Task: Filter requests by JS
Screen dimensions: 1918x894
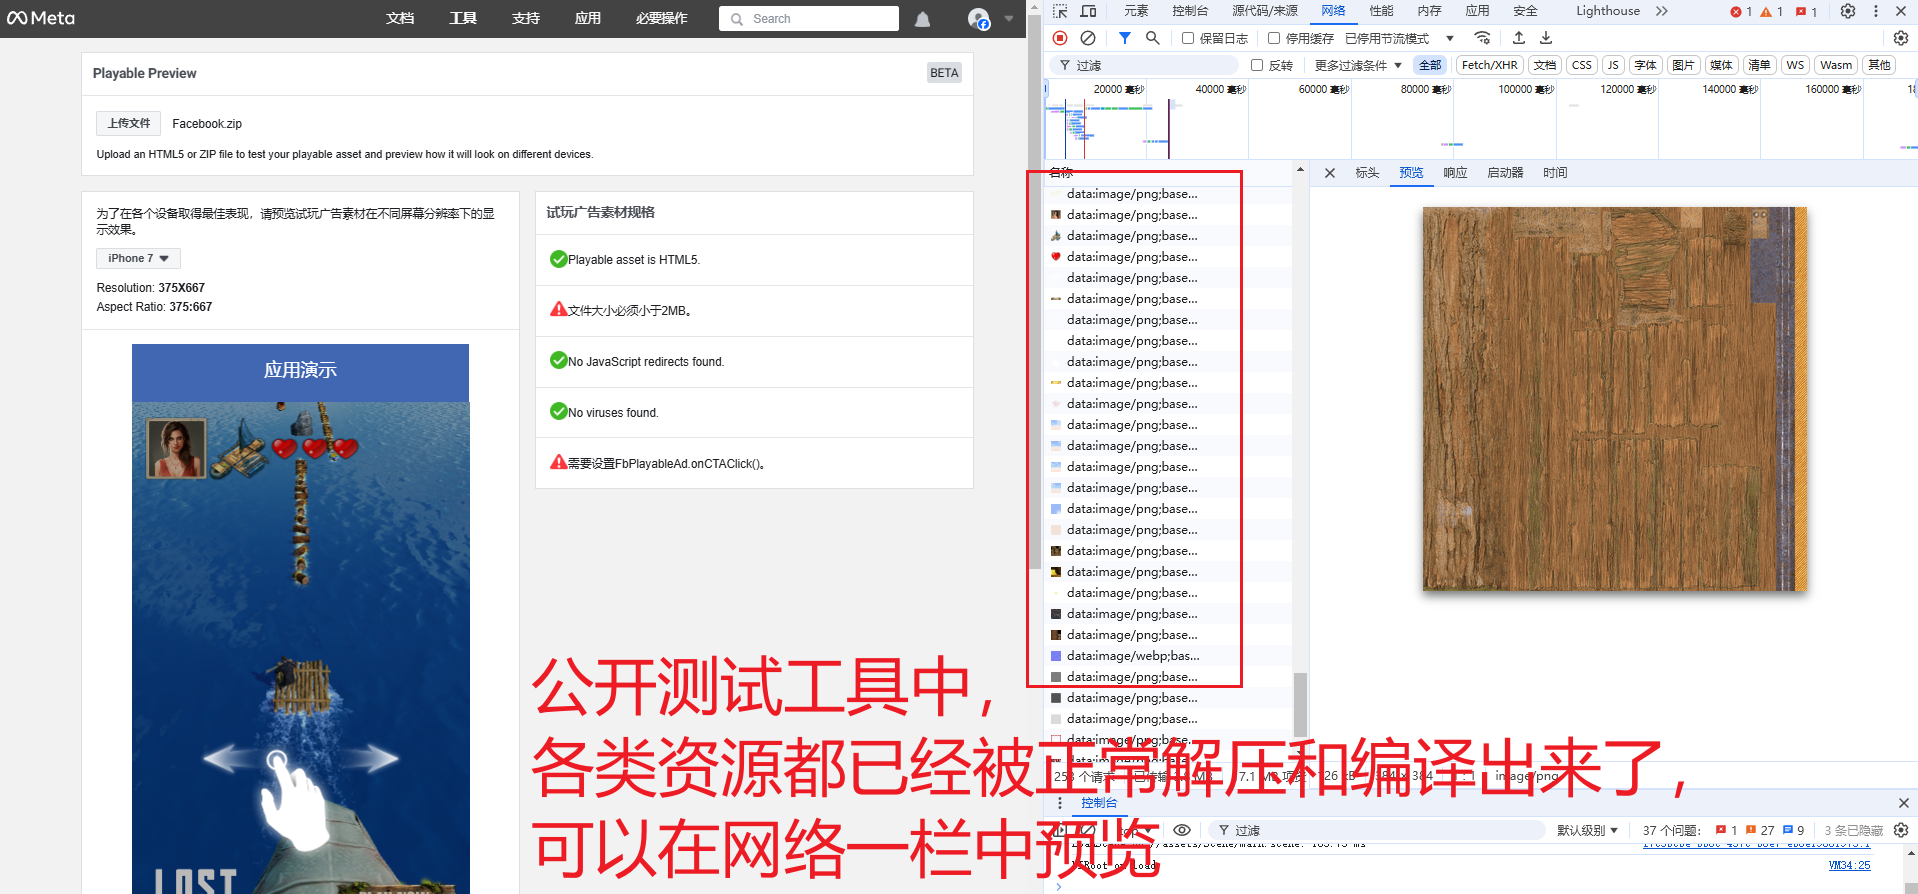Action: pos(1612,65)
